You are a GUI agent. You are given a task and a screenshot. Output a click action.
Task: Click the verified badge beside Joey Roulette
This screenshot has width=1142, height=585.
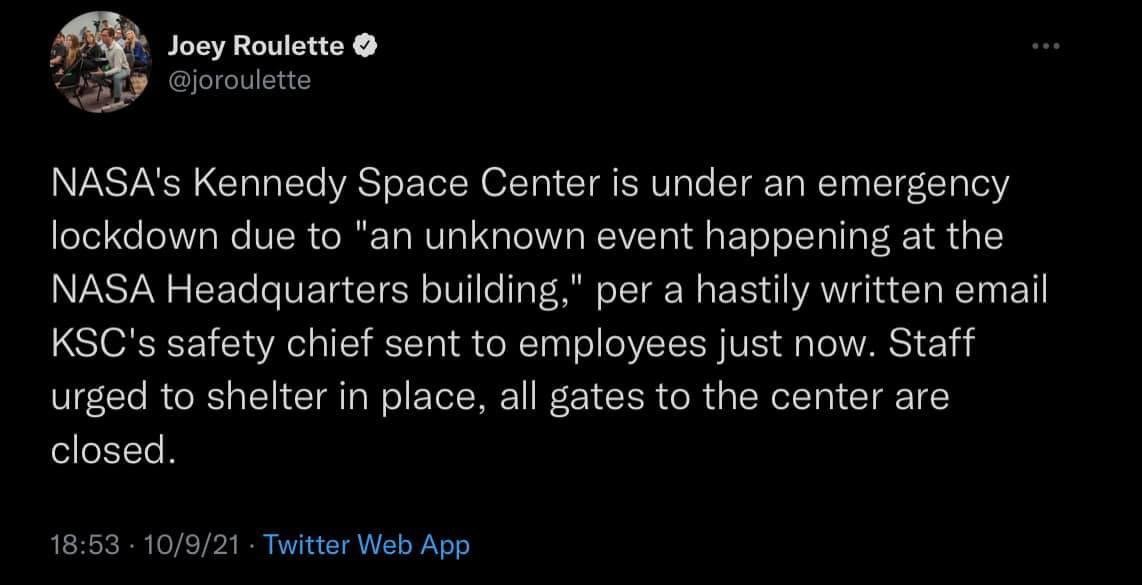(364, 47)
